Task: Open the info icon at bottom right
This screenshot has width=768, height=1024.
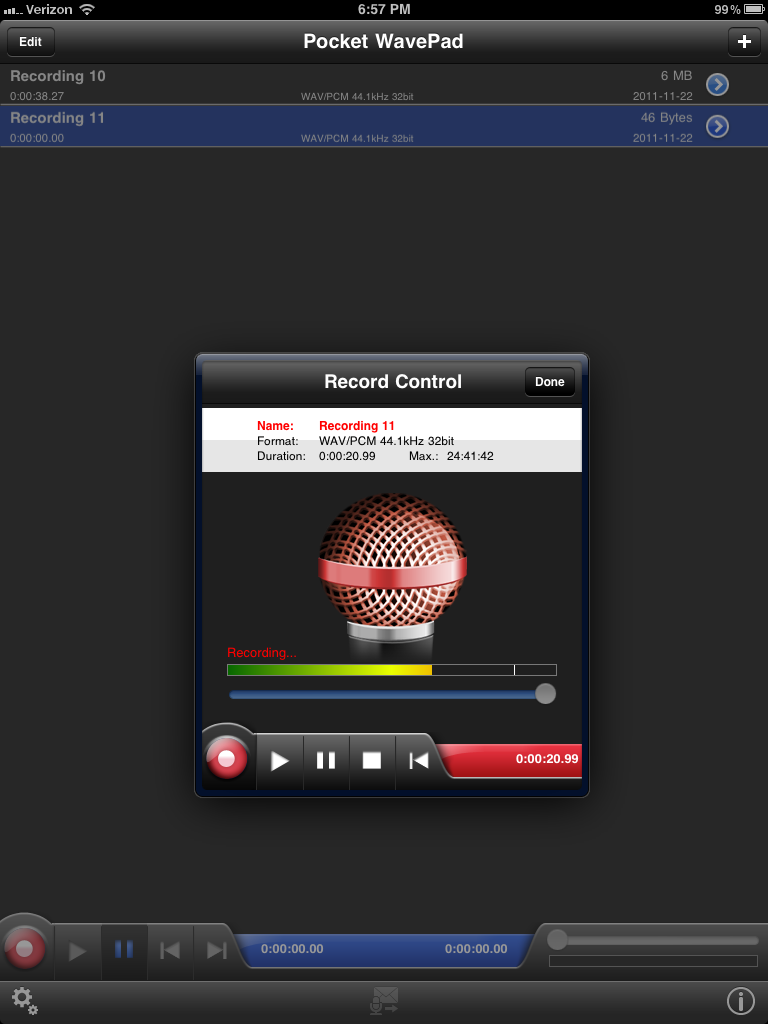Action: click(740, 1001)
